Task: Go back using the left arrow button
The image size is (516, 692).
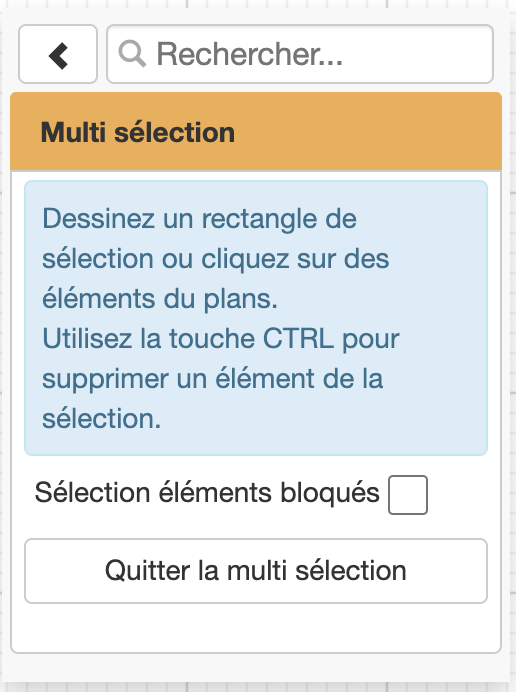Action: click(58, 54)
